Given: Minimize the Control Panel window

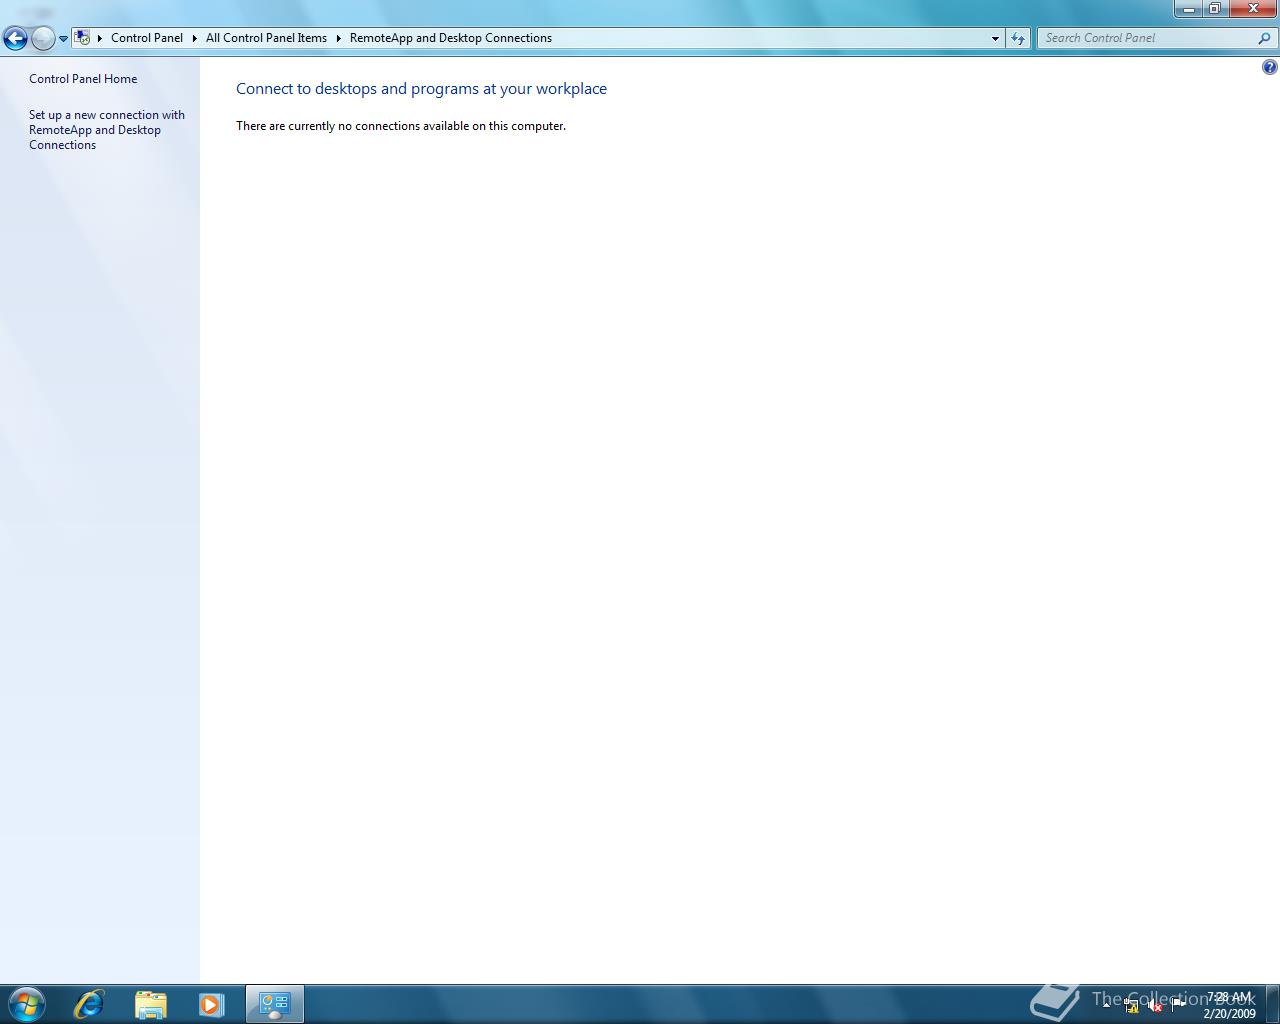Looking at the screenshot, I should pyautogui.click(x=1189, y=8).
